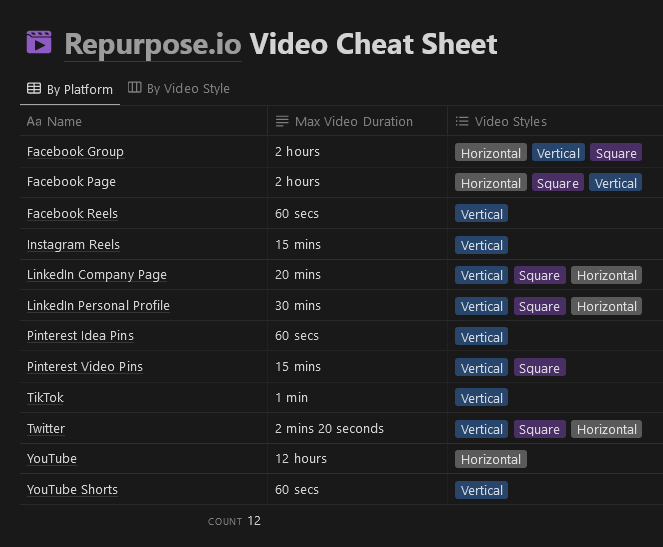Open the Video Styles column header menu
This screenshot has height=547, width=663.
[510, 121]
